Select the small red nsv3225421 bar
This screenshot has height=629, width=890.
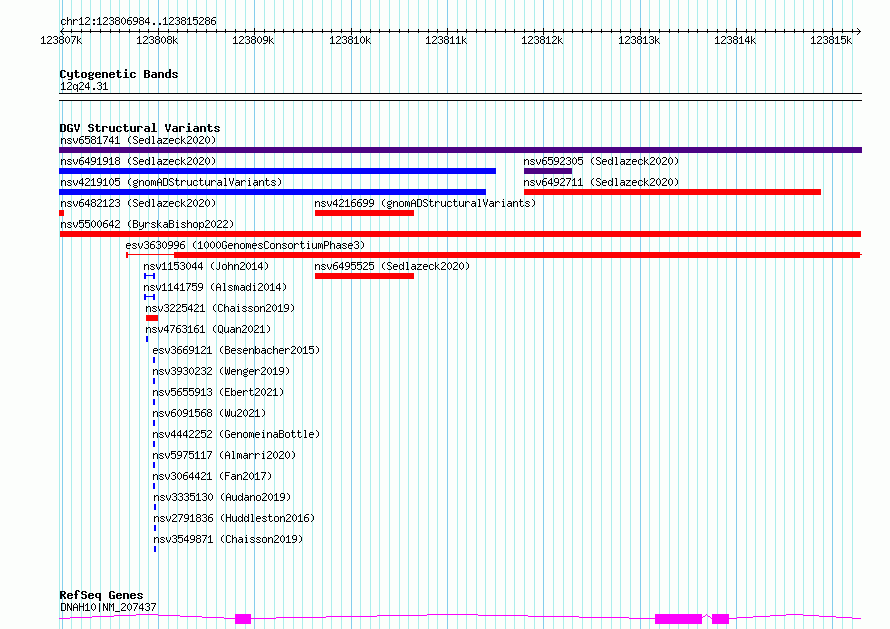pyautogui.click(x=152, y=318)
